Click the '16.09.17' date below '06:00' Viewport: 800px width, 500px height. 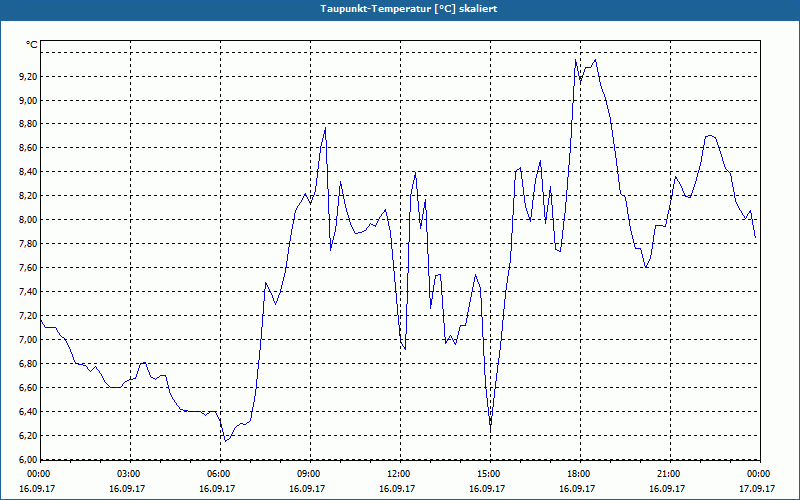coord(217,488)
